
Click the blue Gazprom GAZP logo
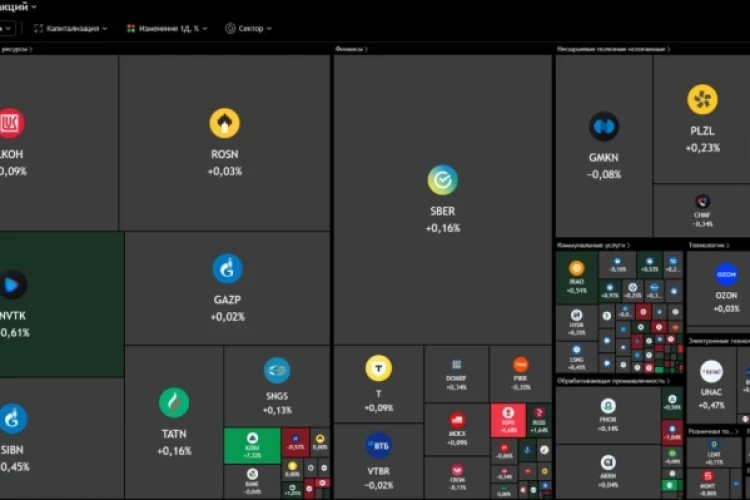pos(227,268)
